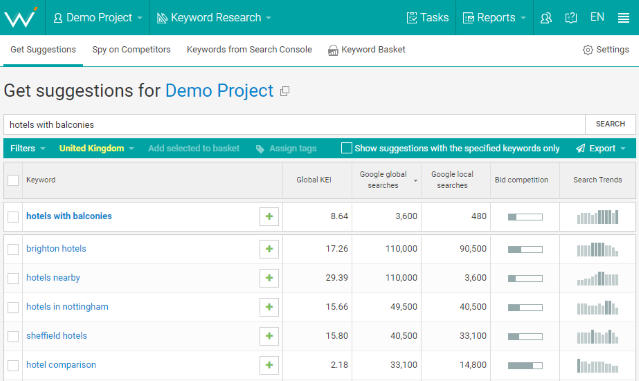Select checkbox for hotel comparison
Image resolution: width=639 pixels, height=381 pixels.
13,366
